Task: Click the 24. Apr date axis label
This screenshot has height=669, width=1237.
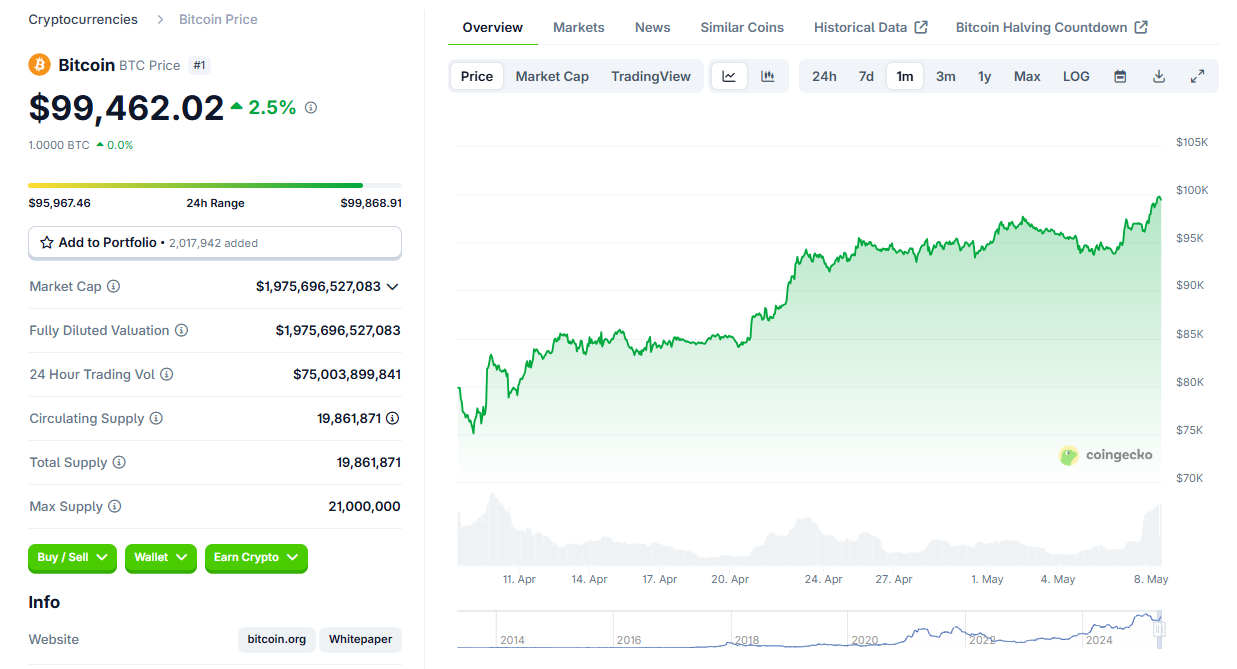Action: click(x=823, y=579)
